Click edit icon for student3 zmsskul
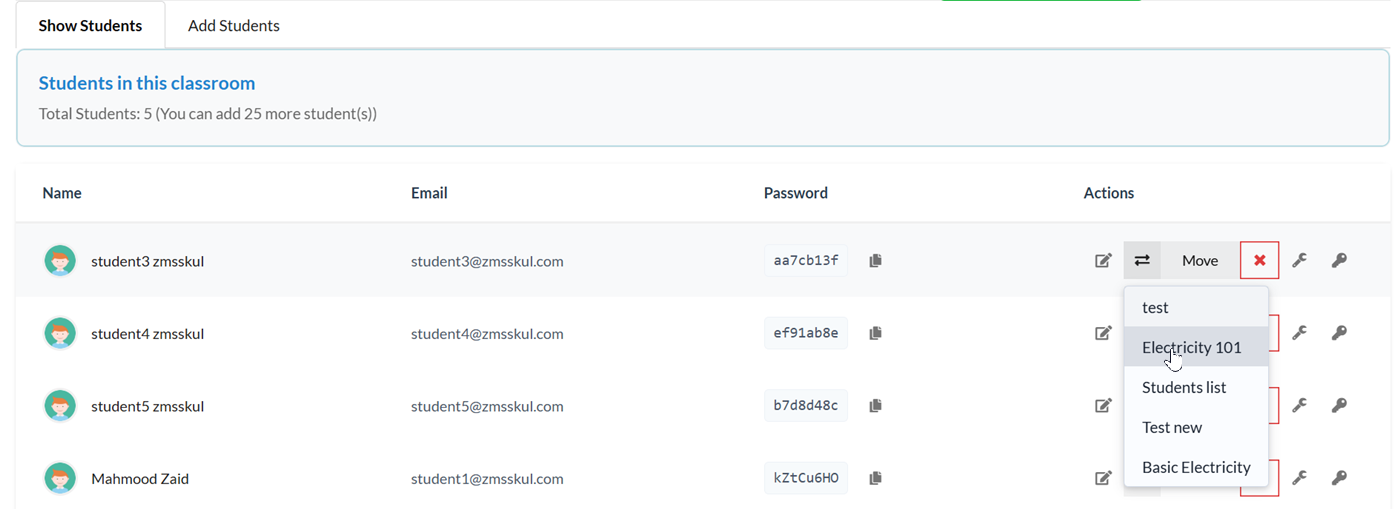The width and height of the screenshot is (1400, 509). click(1103, 261)
